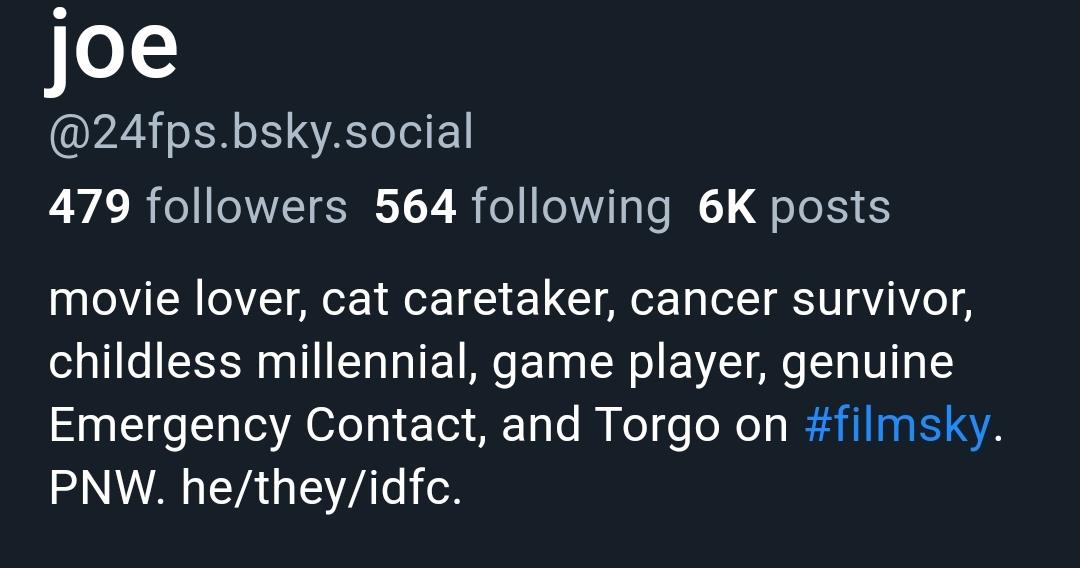Click the display name "joe"

click(x=112, y=48)
